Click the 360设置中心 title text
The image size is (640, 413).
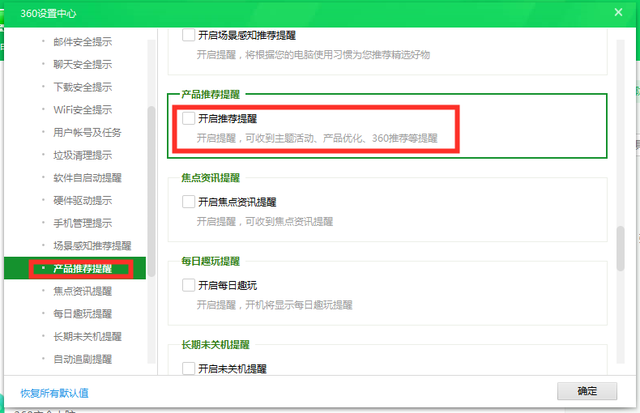[x=48, y=13]
